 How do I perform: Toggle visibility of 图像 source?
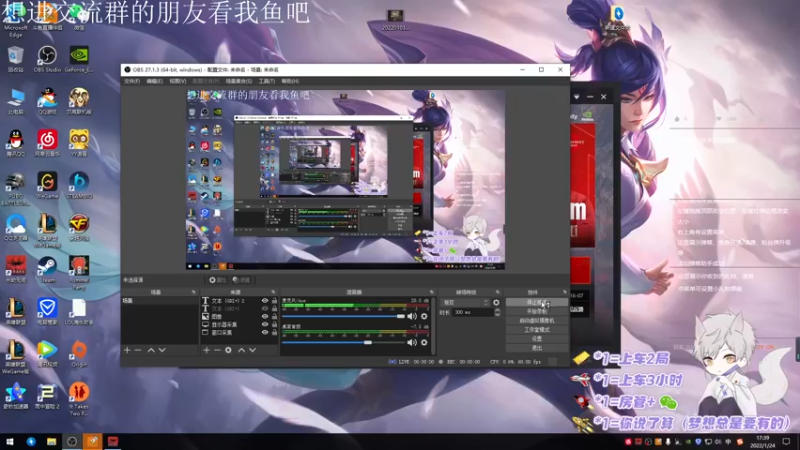[265, 316]
